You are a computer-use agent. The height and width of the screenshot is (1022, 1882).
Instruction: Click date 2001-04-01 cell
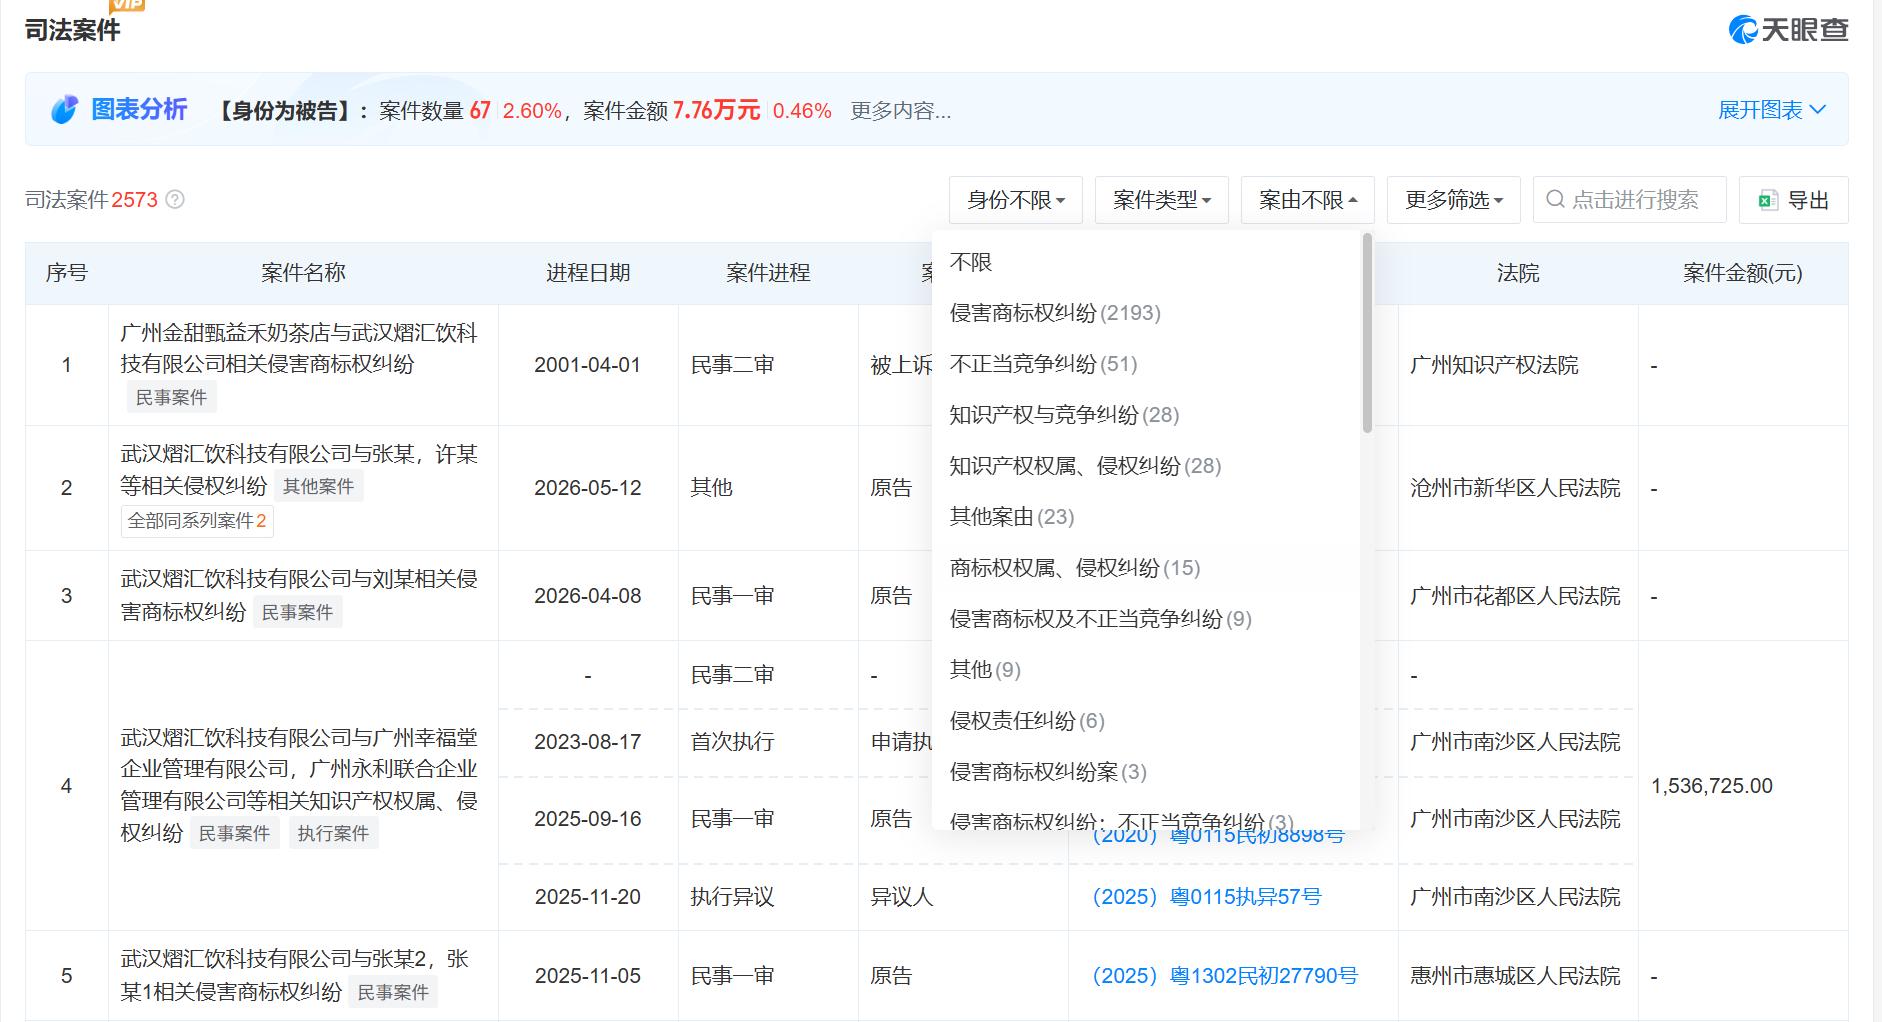588,365
